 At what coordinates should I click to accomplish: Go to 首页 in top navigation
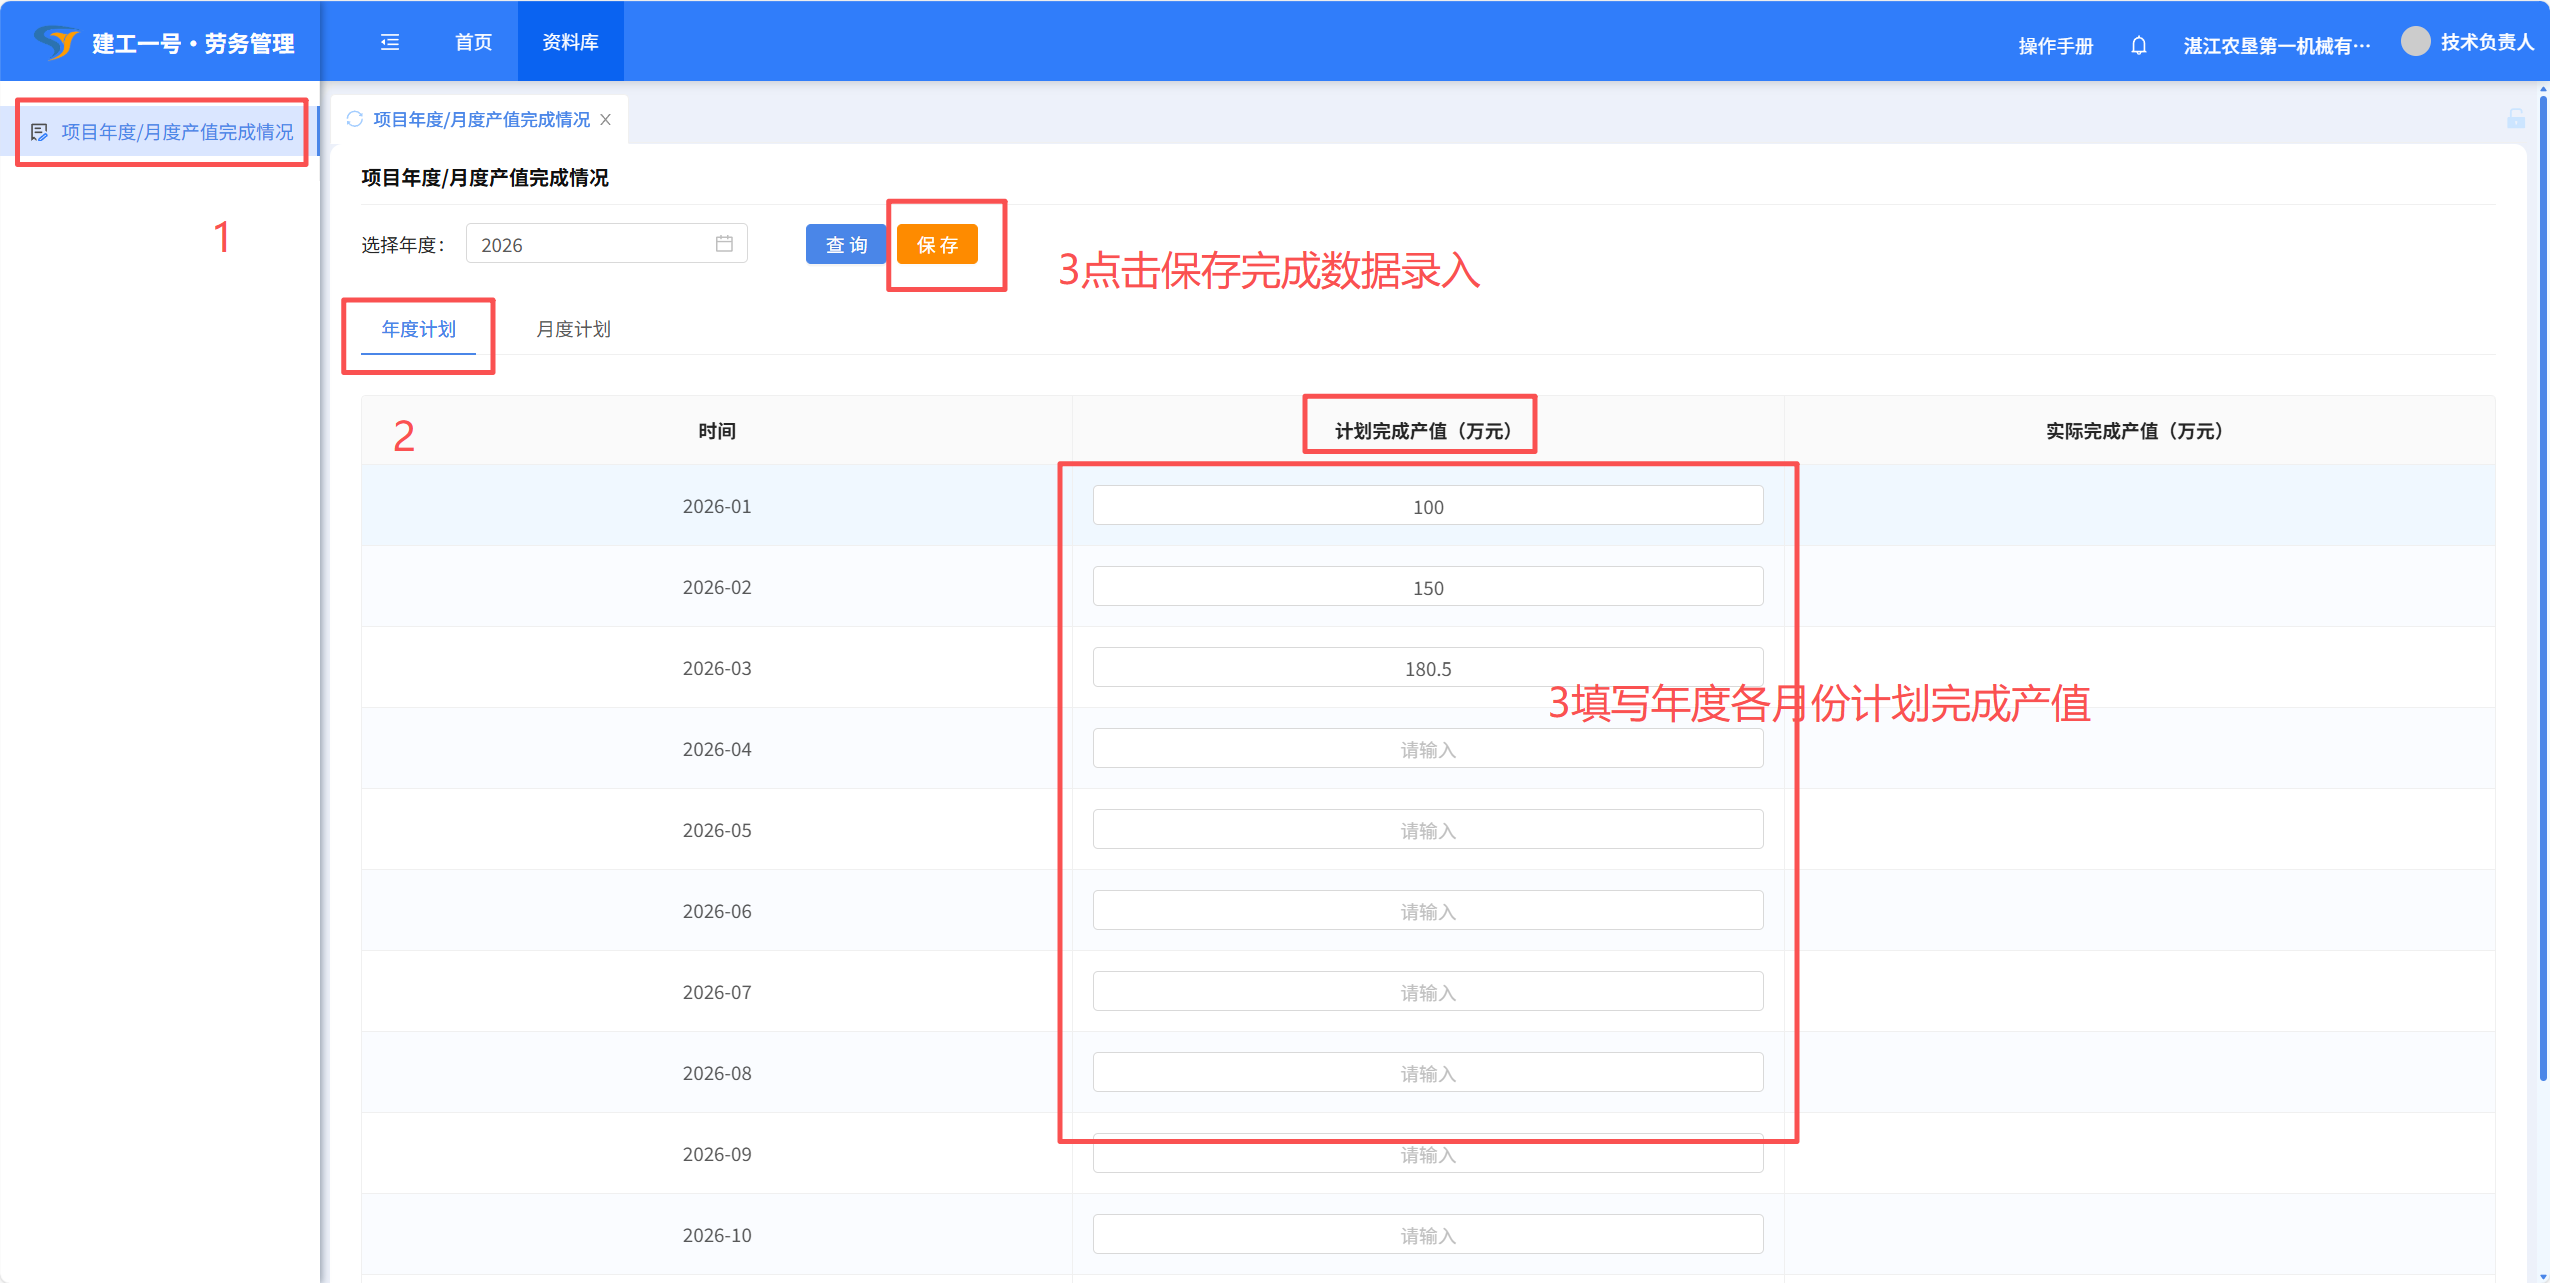point(473,42)
